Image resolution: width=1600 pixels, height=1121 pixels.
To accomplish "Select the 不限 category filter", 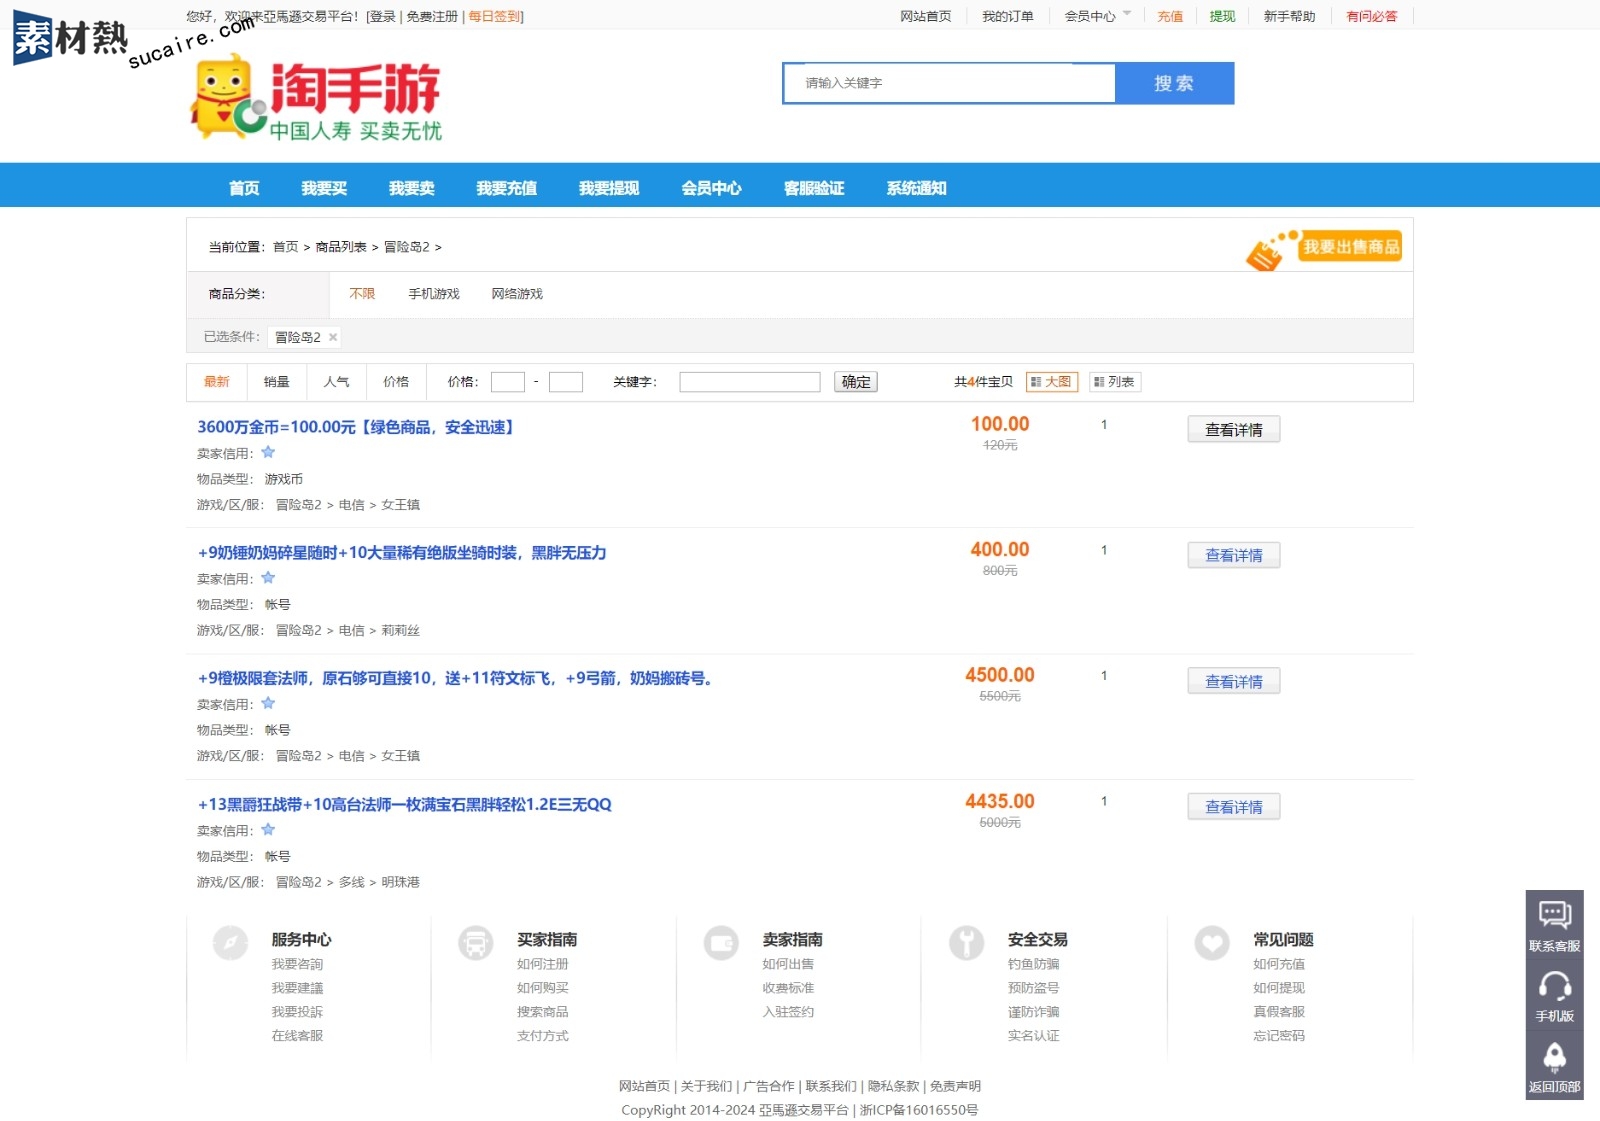I will [362, 294].
